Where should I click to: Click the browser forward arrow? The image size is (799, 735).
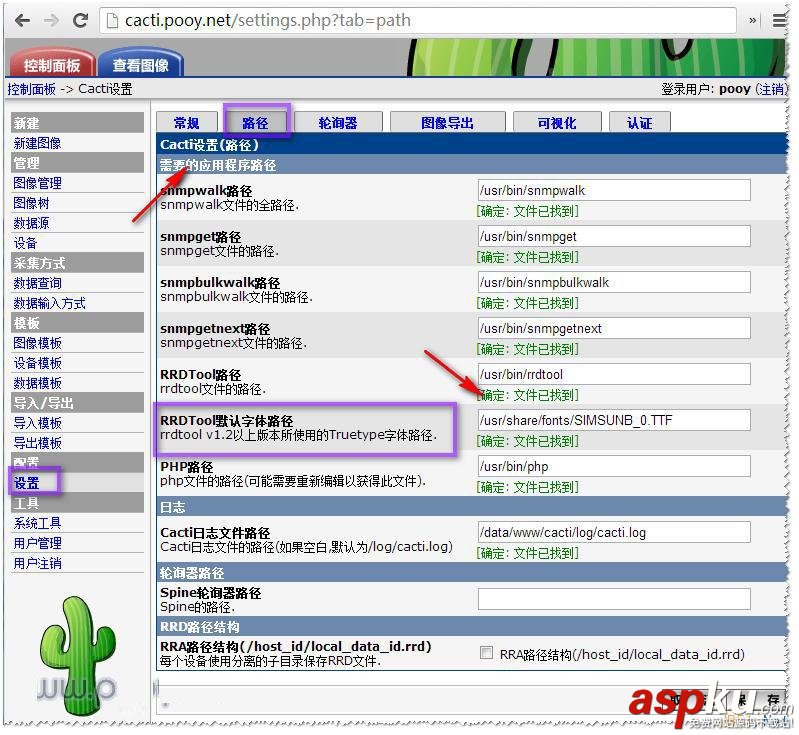pyautogui.click(x=51, y=20)
